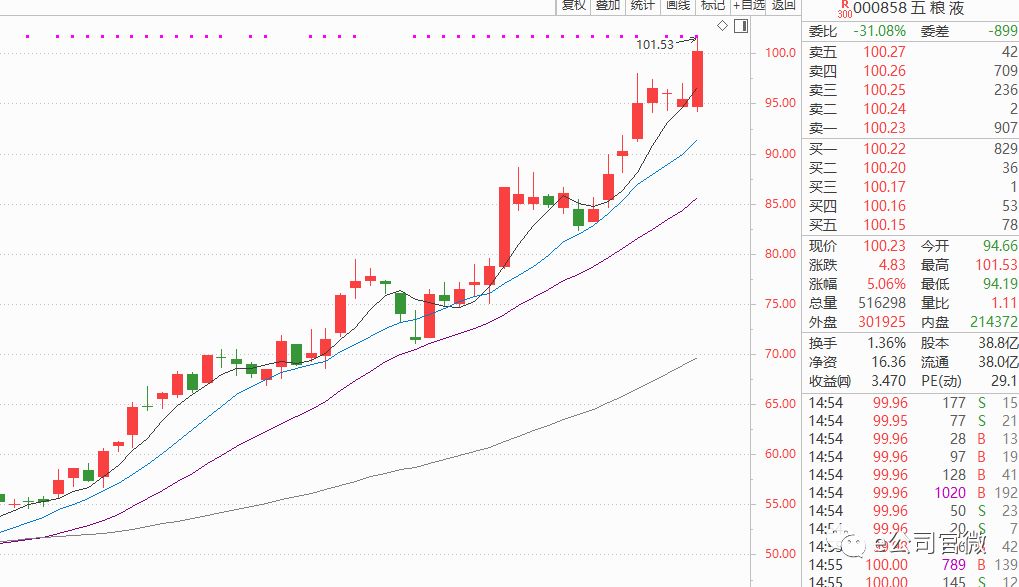Click the 委比 value -31.08%
Image resolution: width=1019 pixels, height=587 pixels.
click(x=879, y=31)
